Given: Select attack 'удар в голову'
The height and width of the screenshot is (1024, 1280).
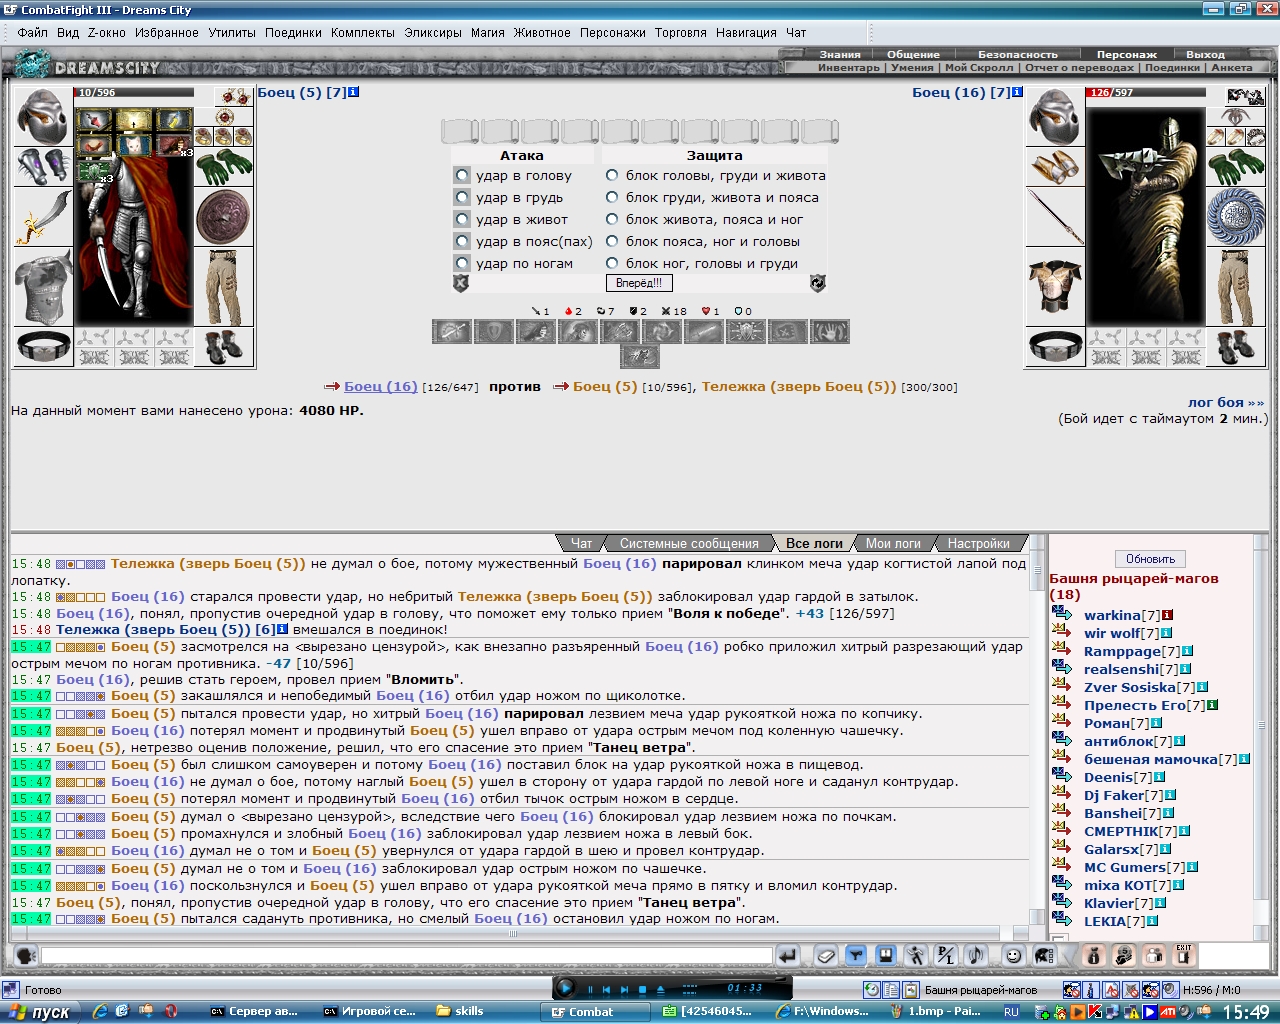Looking at the screenshot, I should pyautogui.click(x=462, y=175).
